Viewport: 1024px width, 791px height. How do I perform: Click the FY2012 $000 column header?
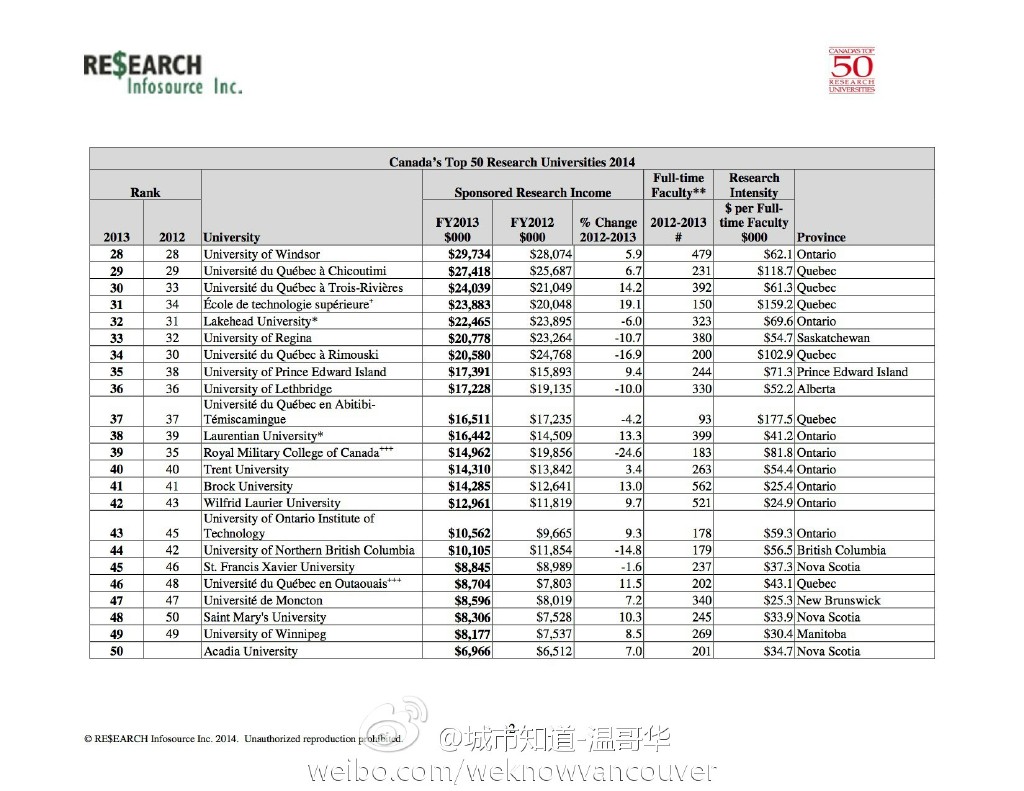pos(532,229)
